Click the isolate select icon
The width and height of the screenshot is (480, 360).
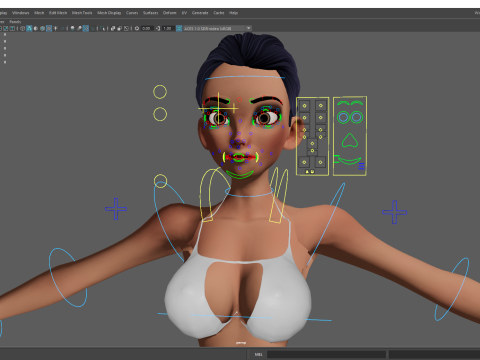[102, 28]
